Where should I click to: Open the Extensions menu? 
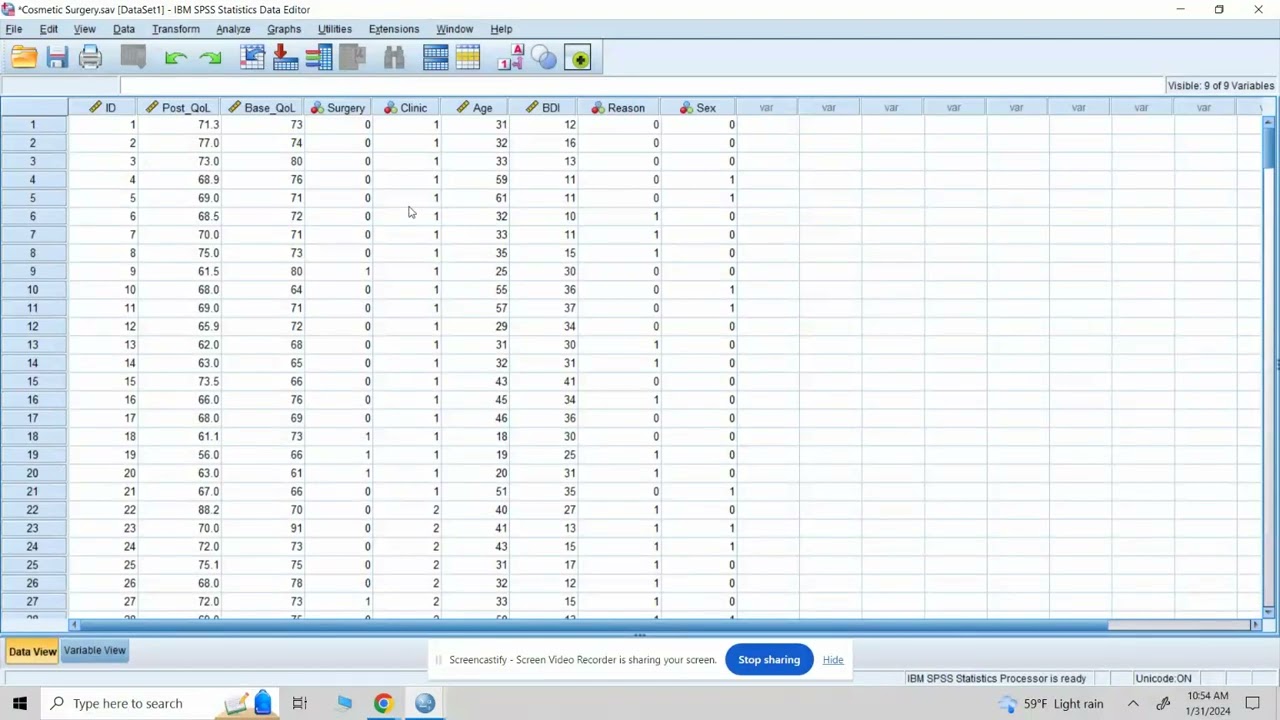(x=394, y=29)
